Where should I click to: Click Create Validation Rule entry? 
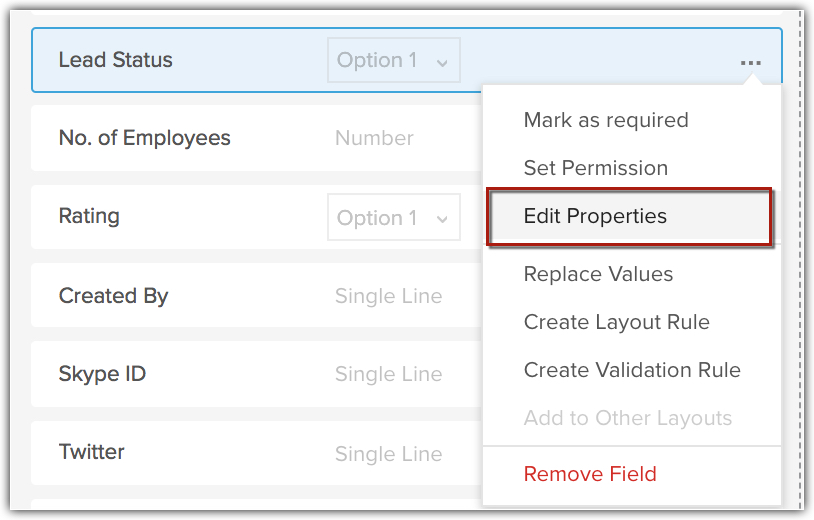click(x=632, y=370)
